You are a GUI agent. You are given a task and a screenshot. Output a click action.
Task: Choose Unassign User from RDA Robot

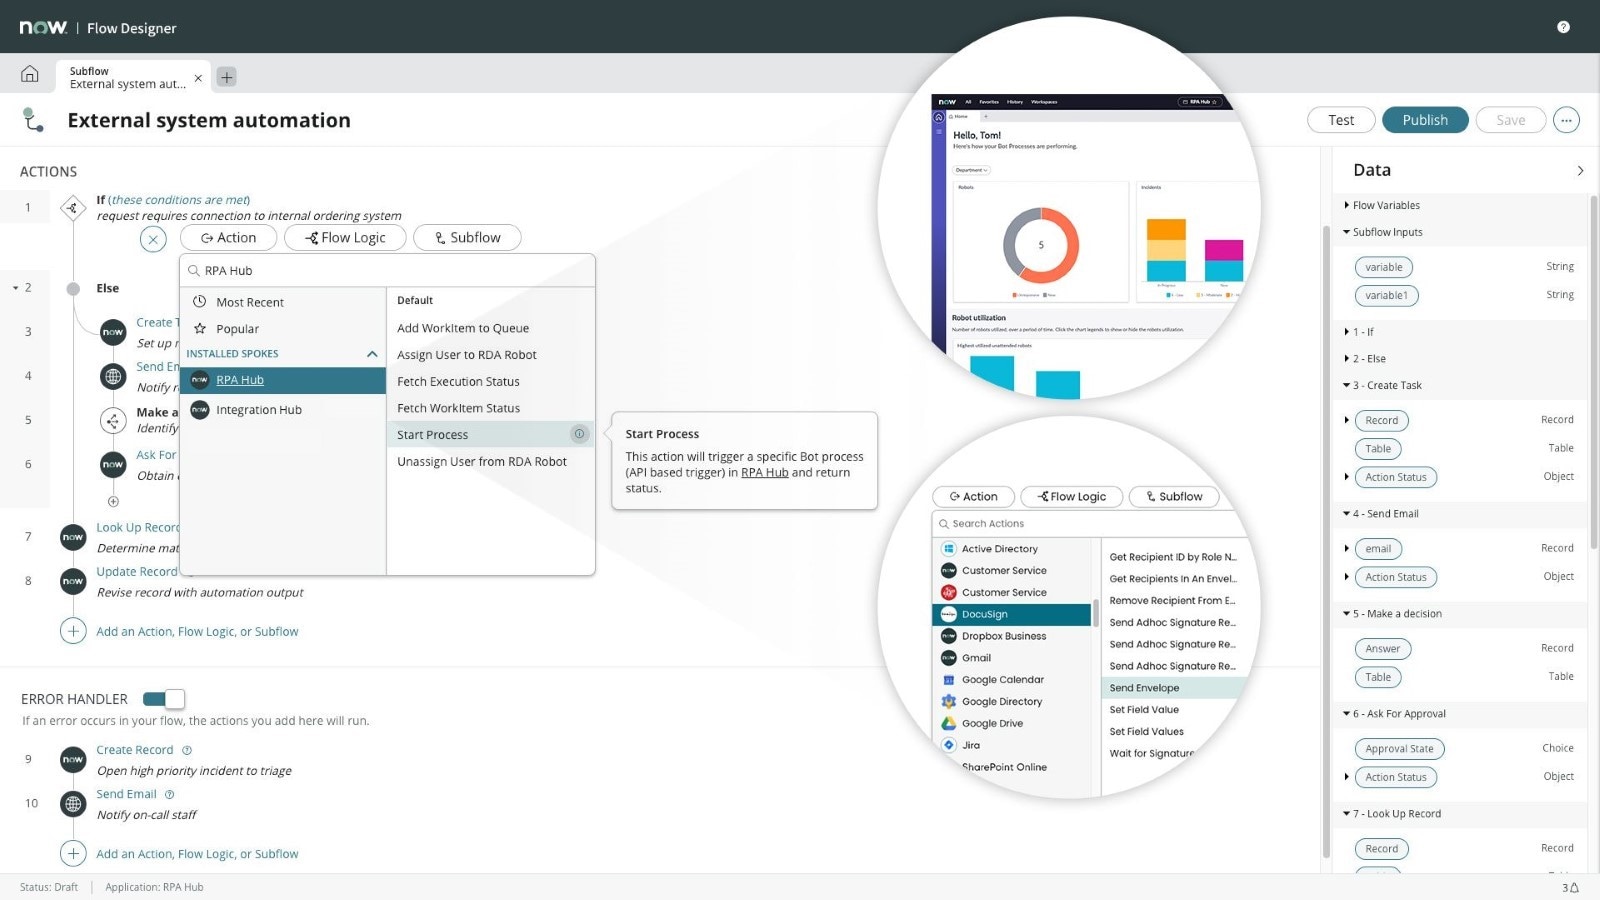(x=482, y=462)
